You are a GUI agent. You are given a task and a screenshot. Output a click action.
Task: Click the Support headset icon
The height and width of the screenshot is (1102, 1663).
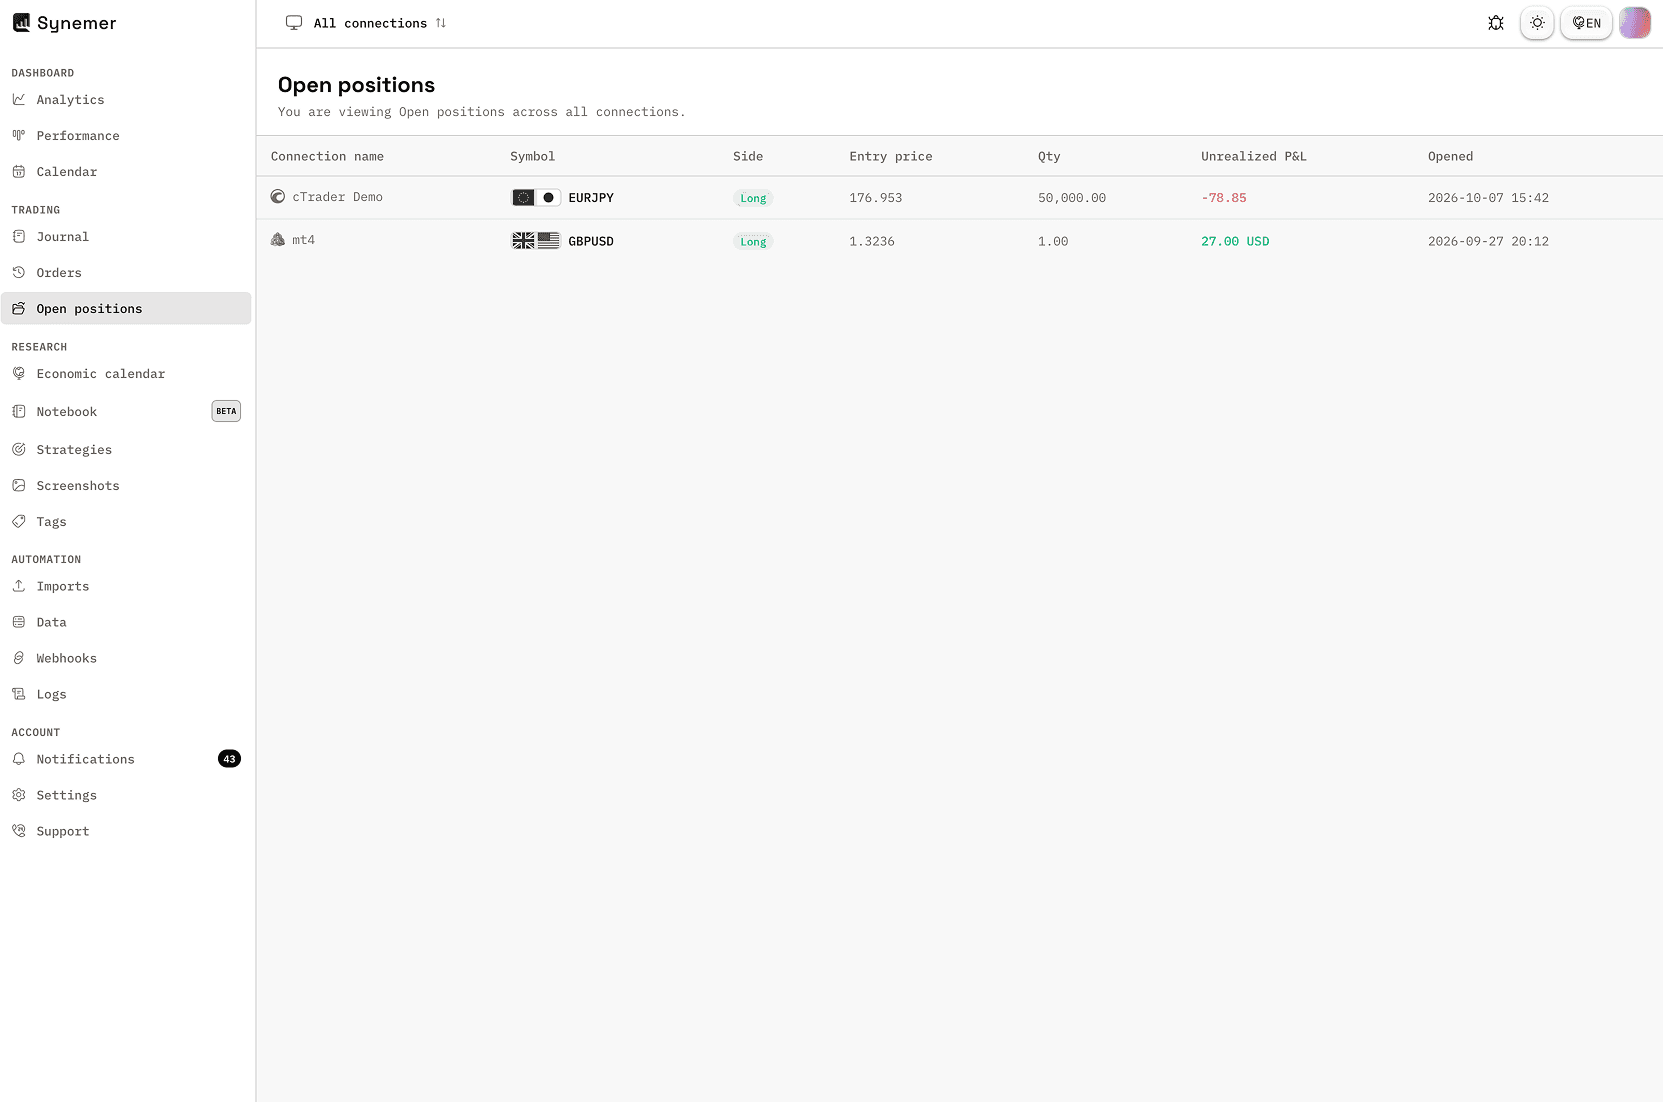click(x=18, y=831)
